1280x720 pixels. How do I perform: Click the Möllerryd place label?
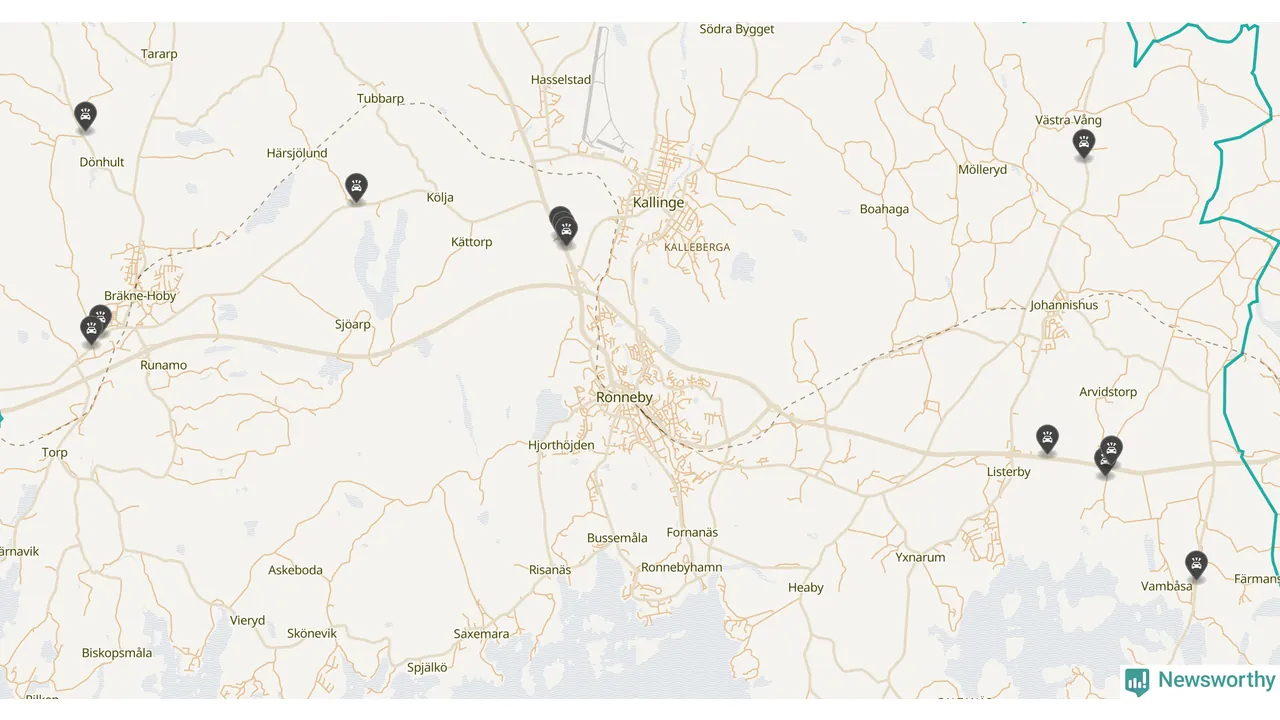tap(982, 170)
